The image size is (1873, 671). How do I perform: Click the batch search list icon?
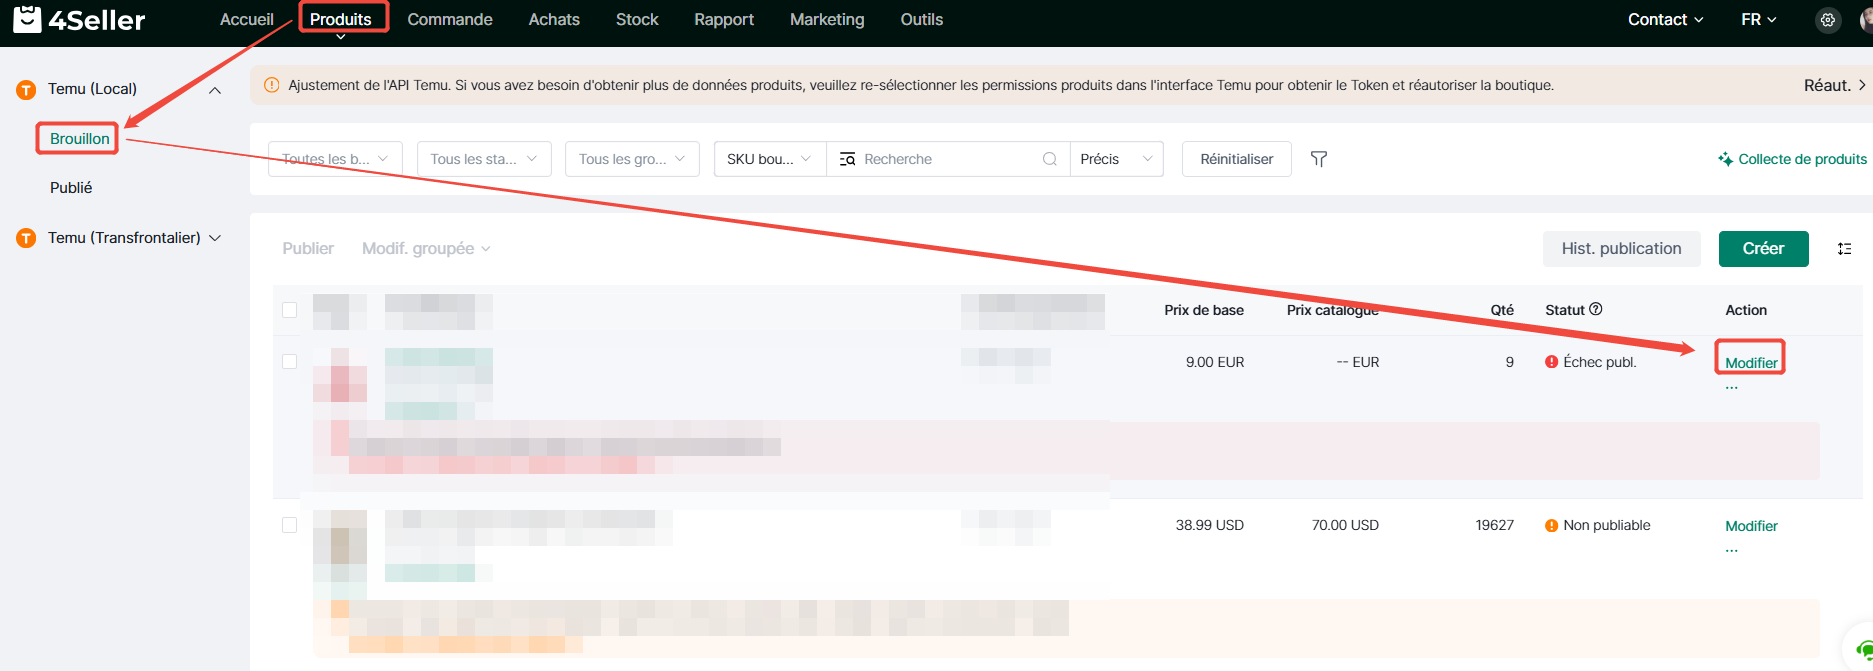pyautogui.click(x=847, y=159)
